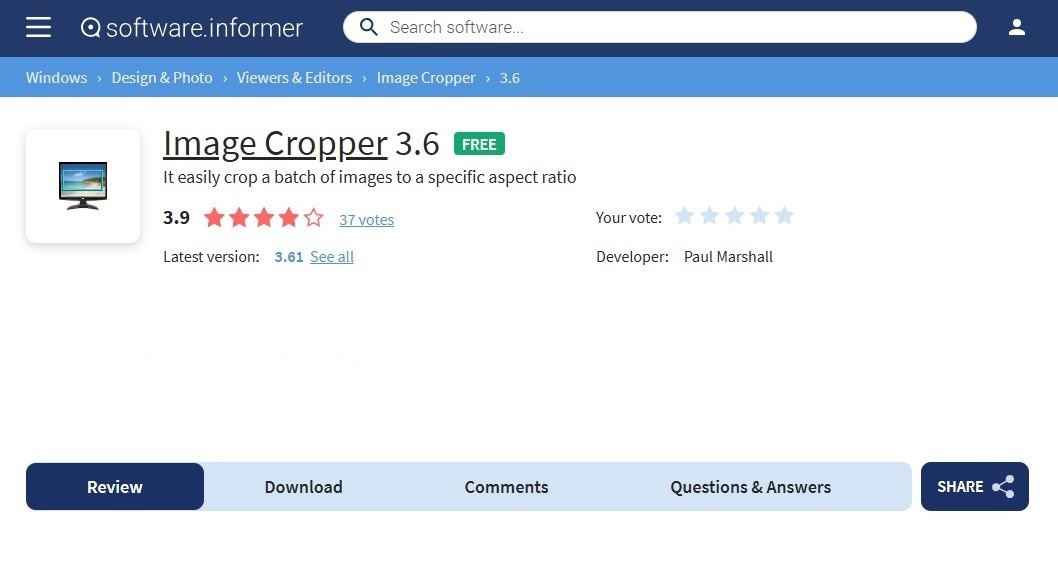Click the green FREE badge

tap(479, 144)
